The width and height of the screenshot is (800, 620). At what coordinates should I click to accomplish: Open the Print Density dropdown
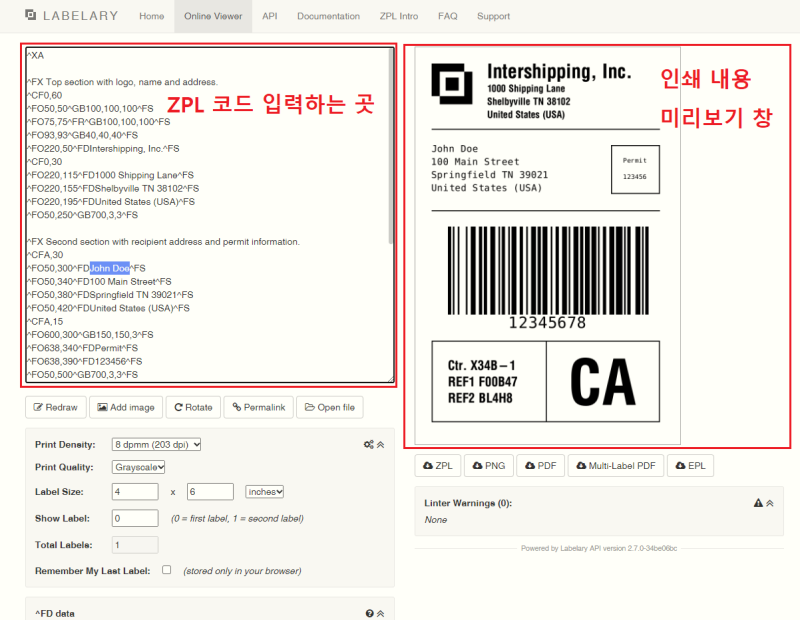coord(156,444)
